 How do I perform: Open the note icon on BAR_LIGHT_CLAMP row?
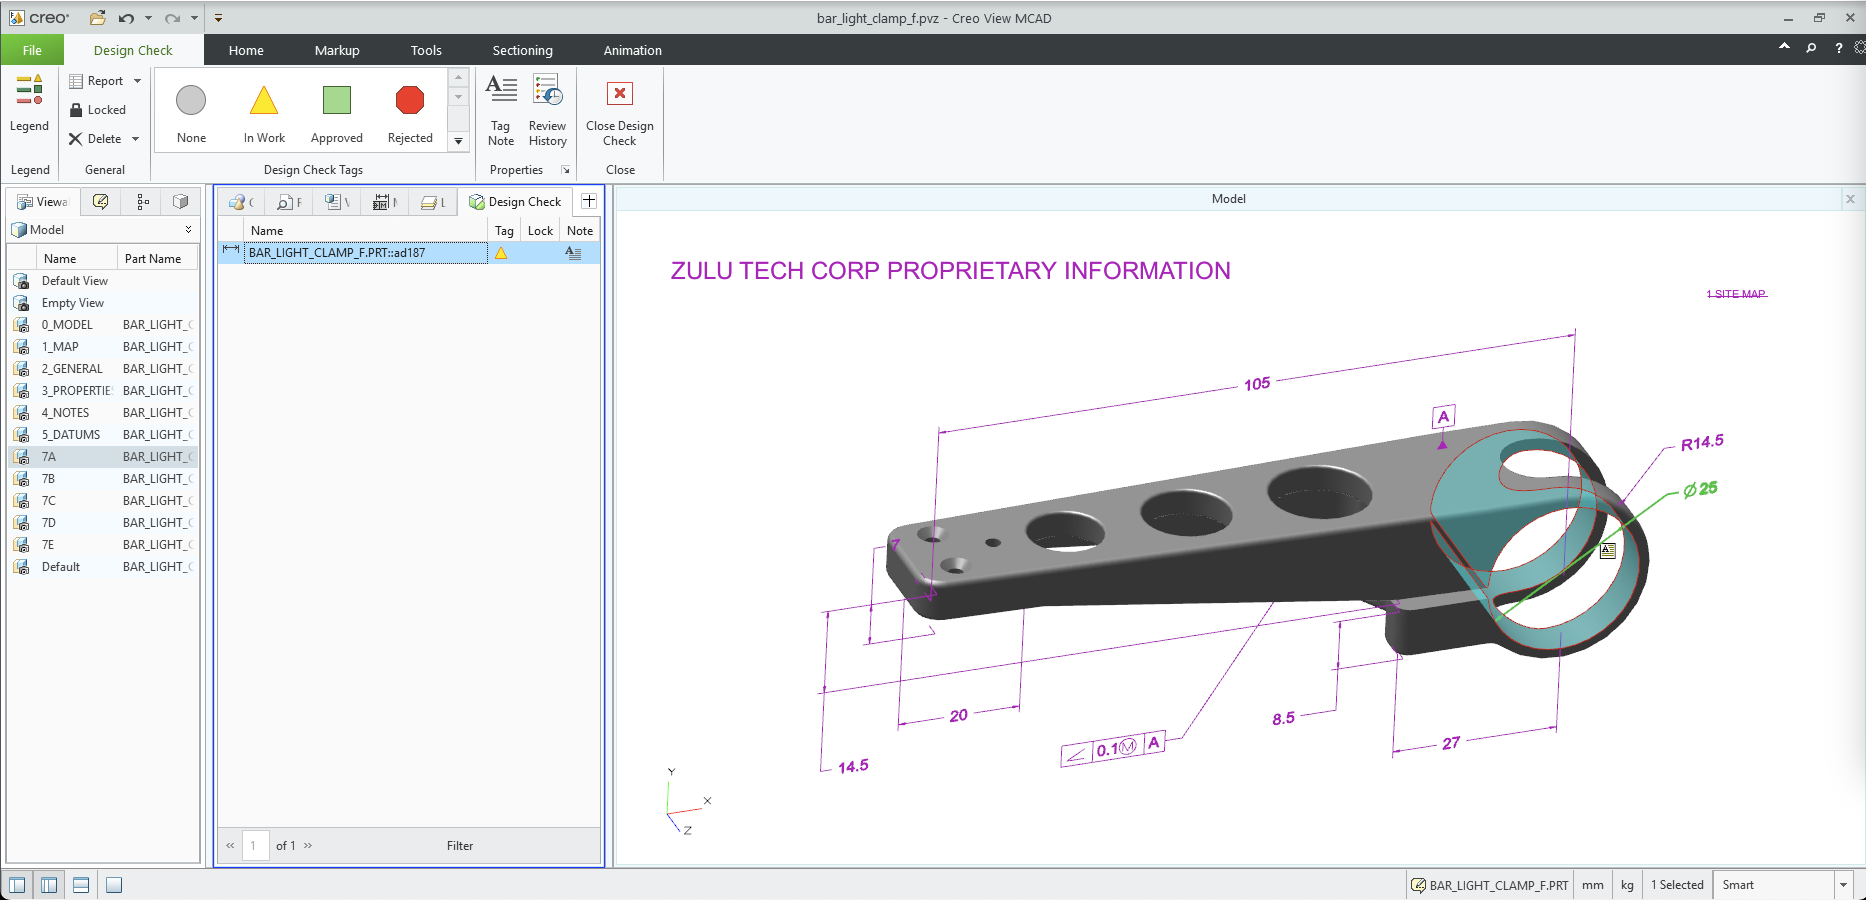coord(573,253)
